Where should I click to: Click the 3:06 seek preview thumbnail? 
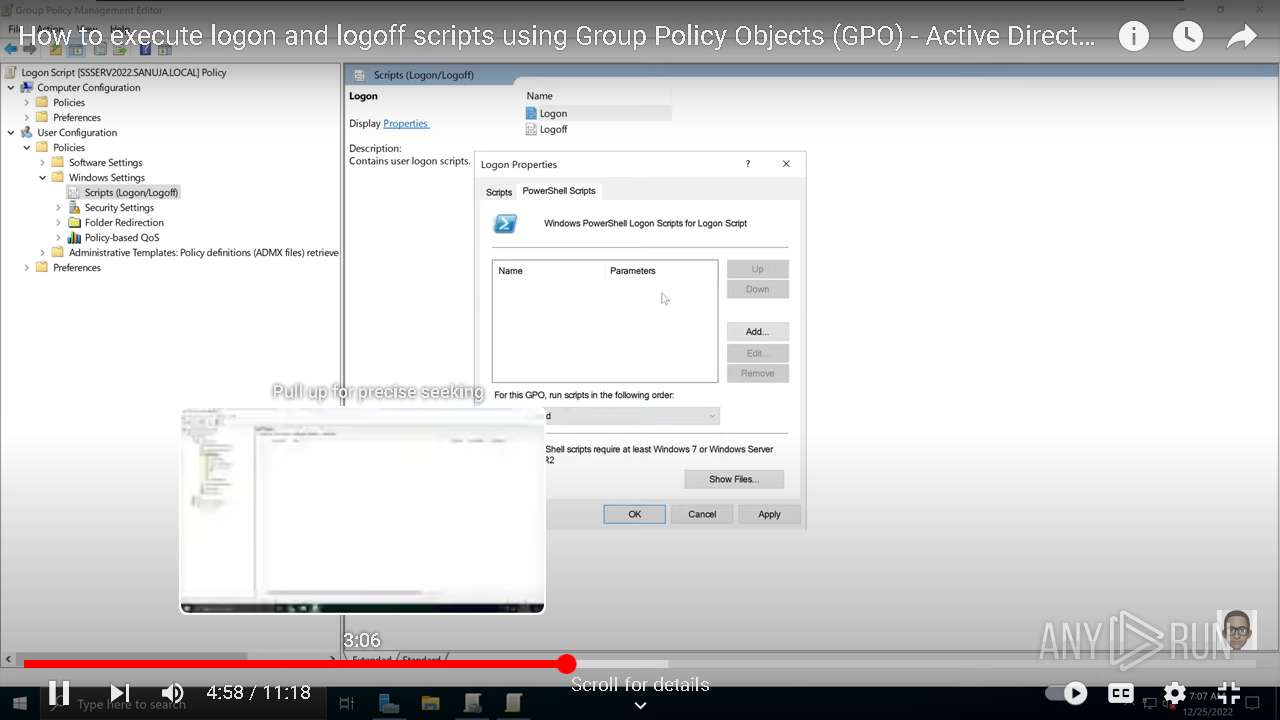(x=362, y=510)
